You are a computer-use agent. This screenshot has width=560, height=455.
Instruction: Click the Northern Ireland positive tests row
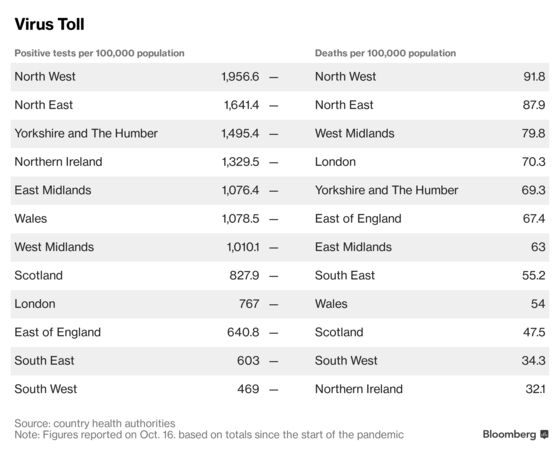145,162
